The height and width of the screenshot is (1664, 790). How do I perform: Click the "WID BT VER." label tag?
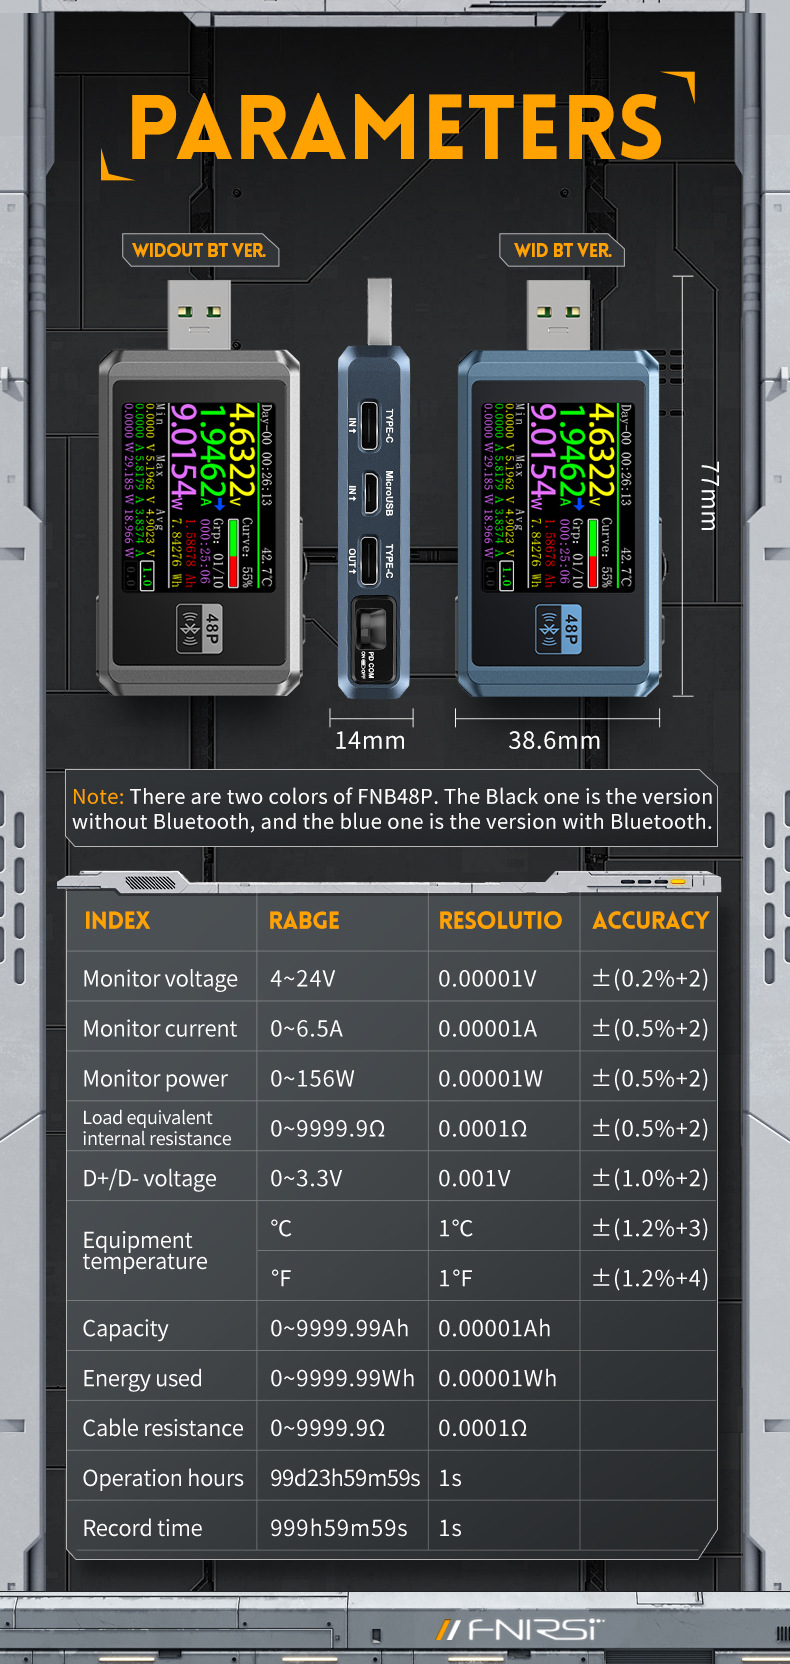pos(562,250)
